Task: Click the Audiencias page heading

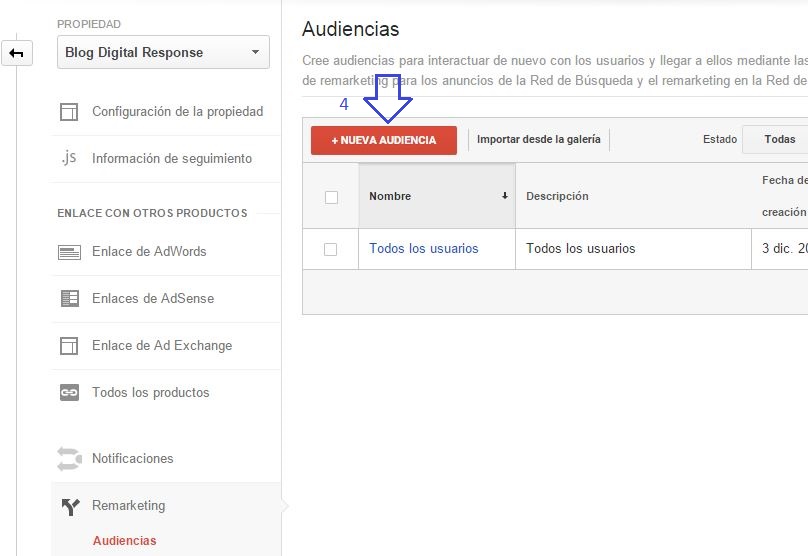Action: [351, 29]
